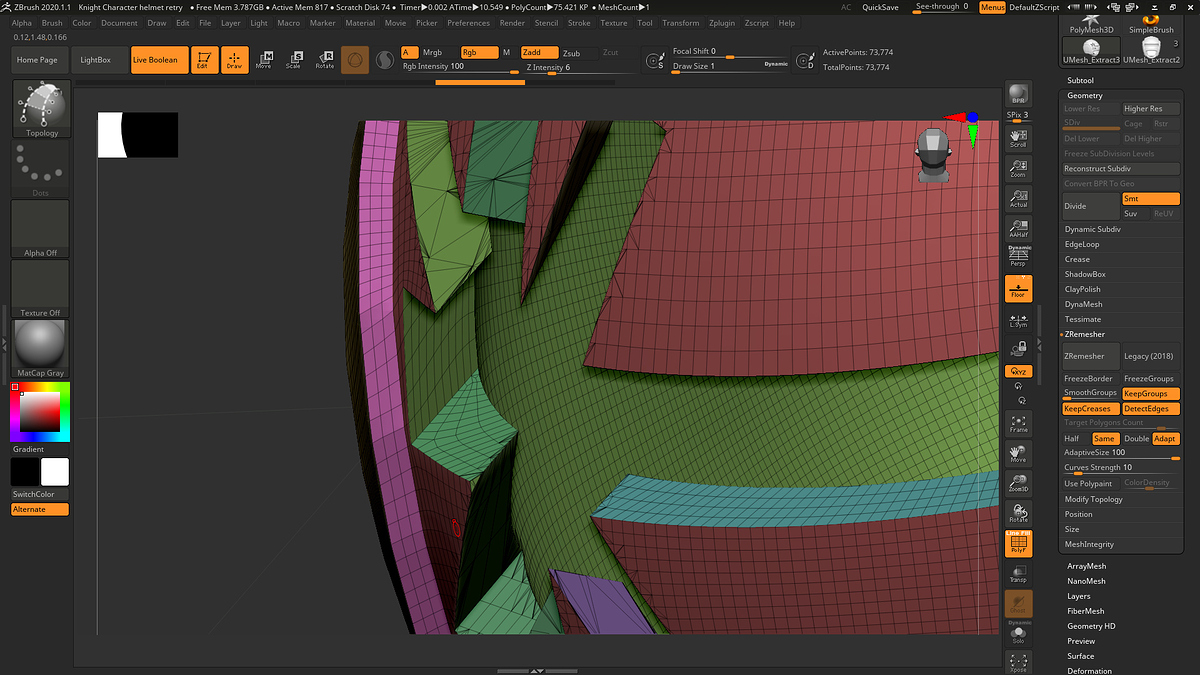Click Reconstruct Subdiv button
The width and height of the screenshot is (1200, 675).
(x=1121, y=169)
